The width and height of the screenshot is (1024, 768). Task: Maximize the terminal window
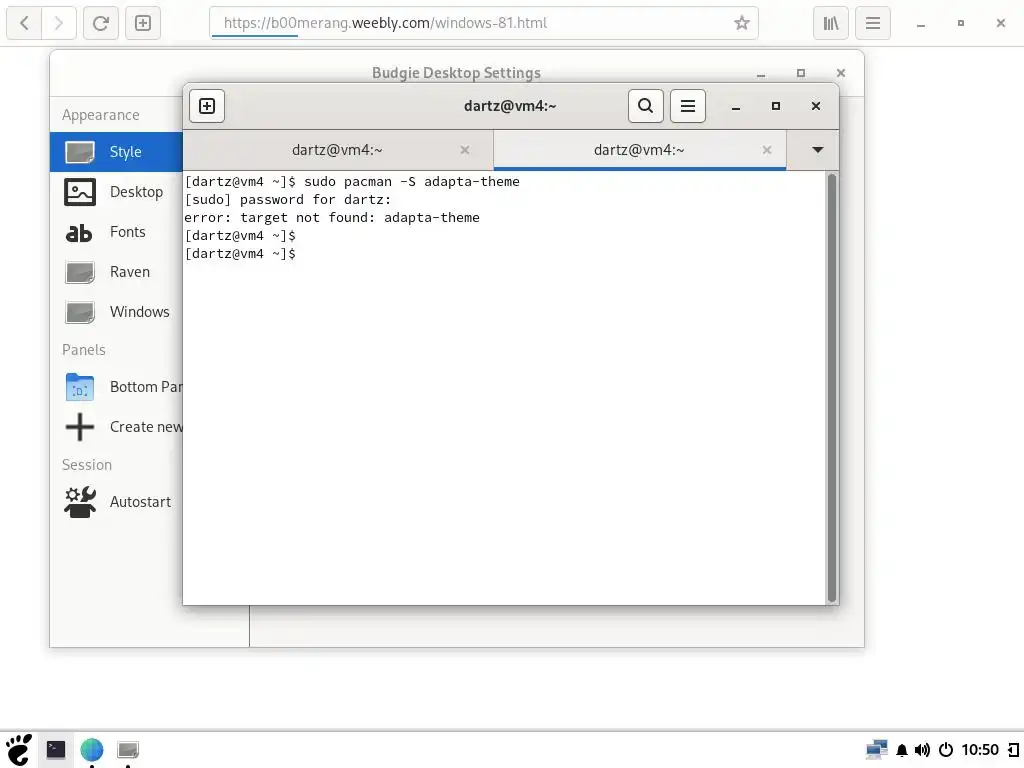pos(776,106)
